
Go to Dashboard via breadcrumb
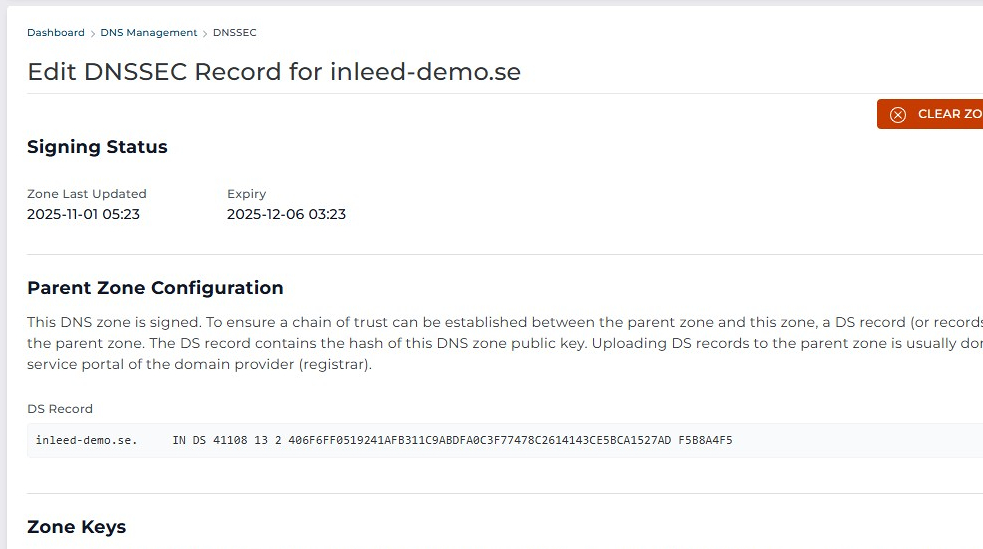pyautogui.click(x=56, y=33)
